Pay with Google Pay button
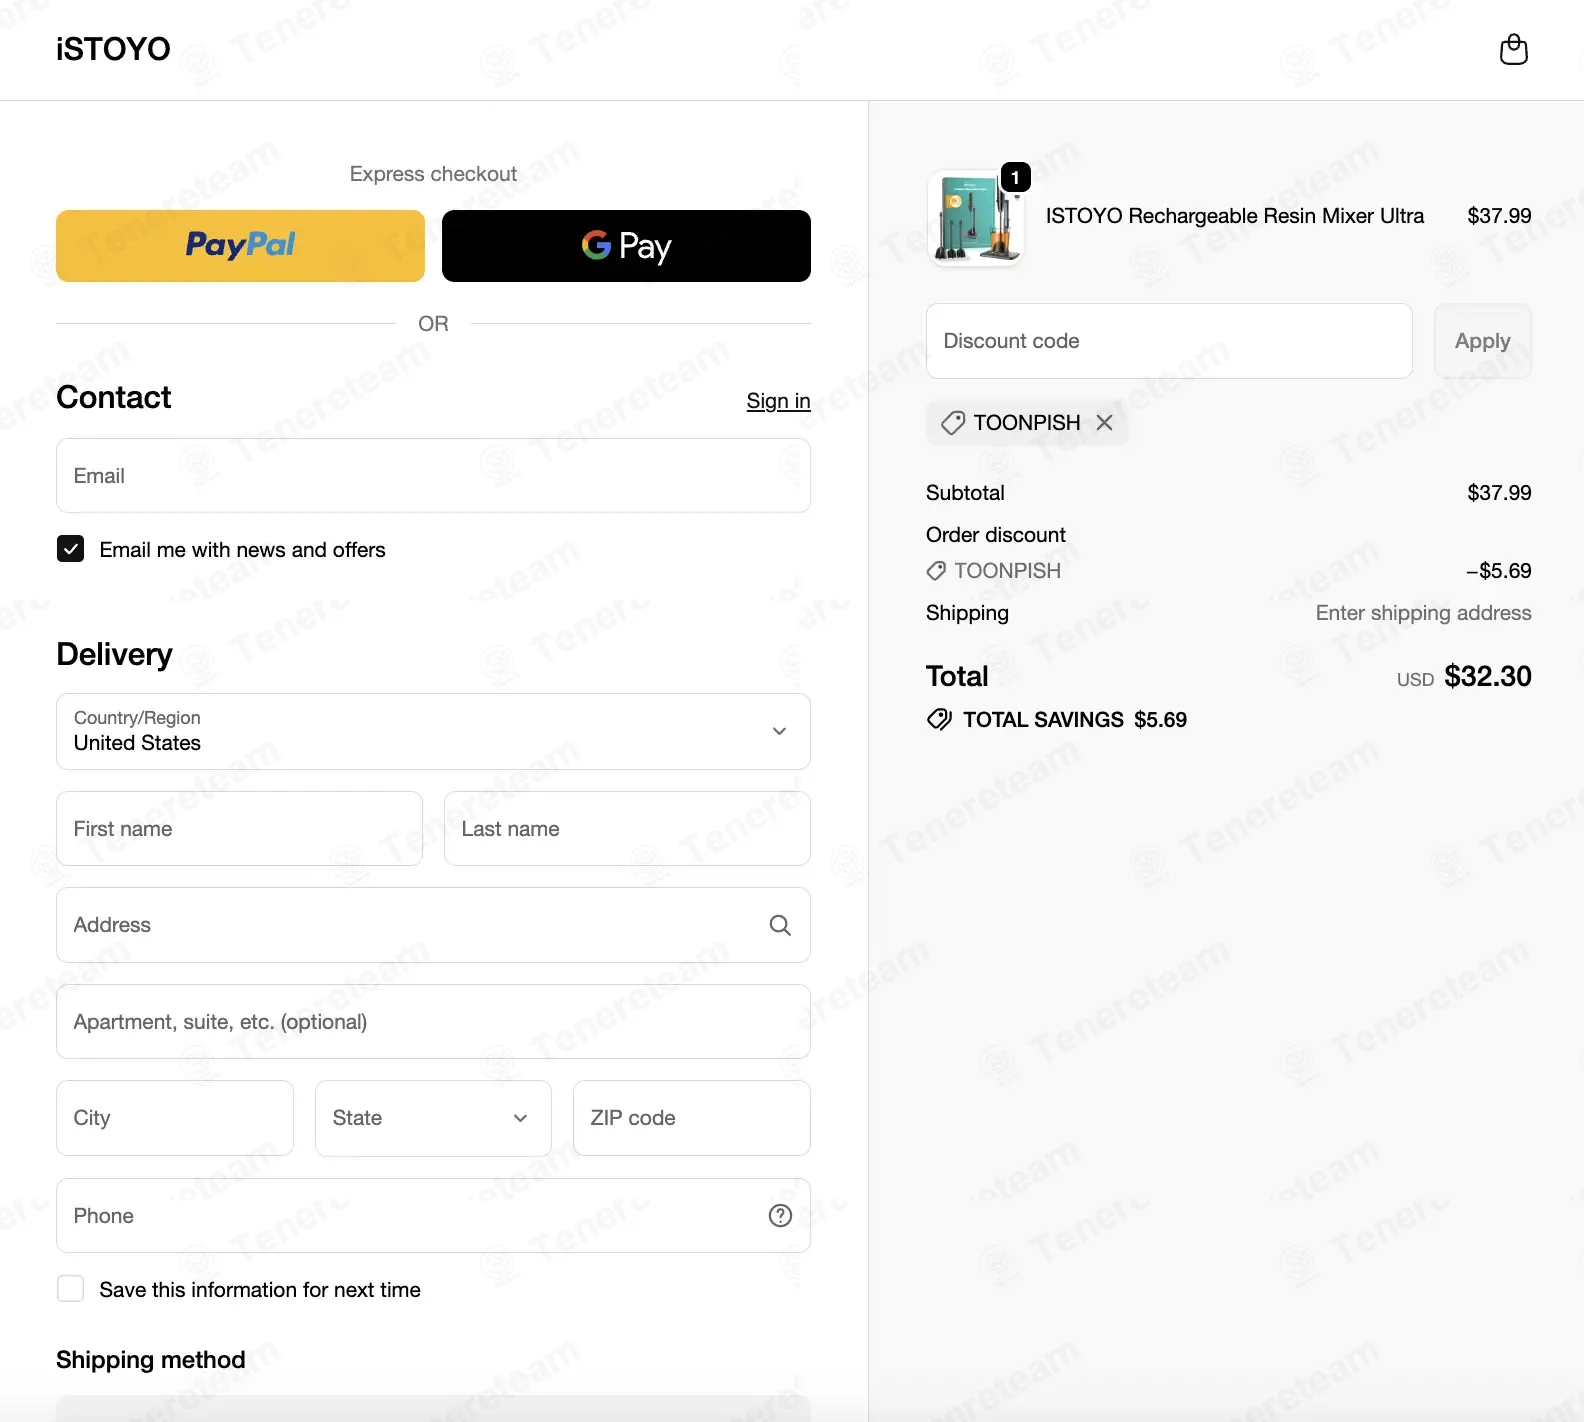 point(626,246)
